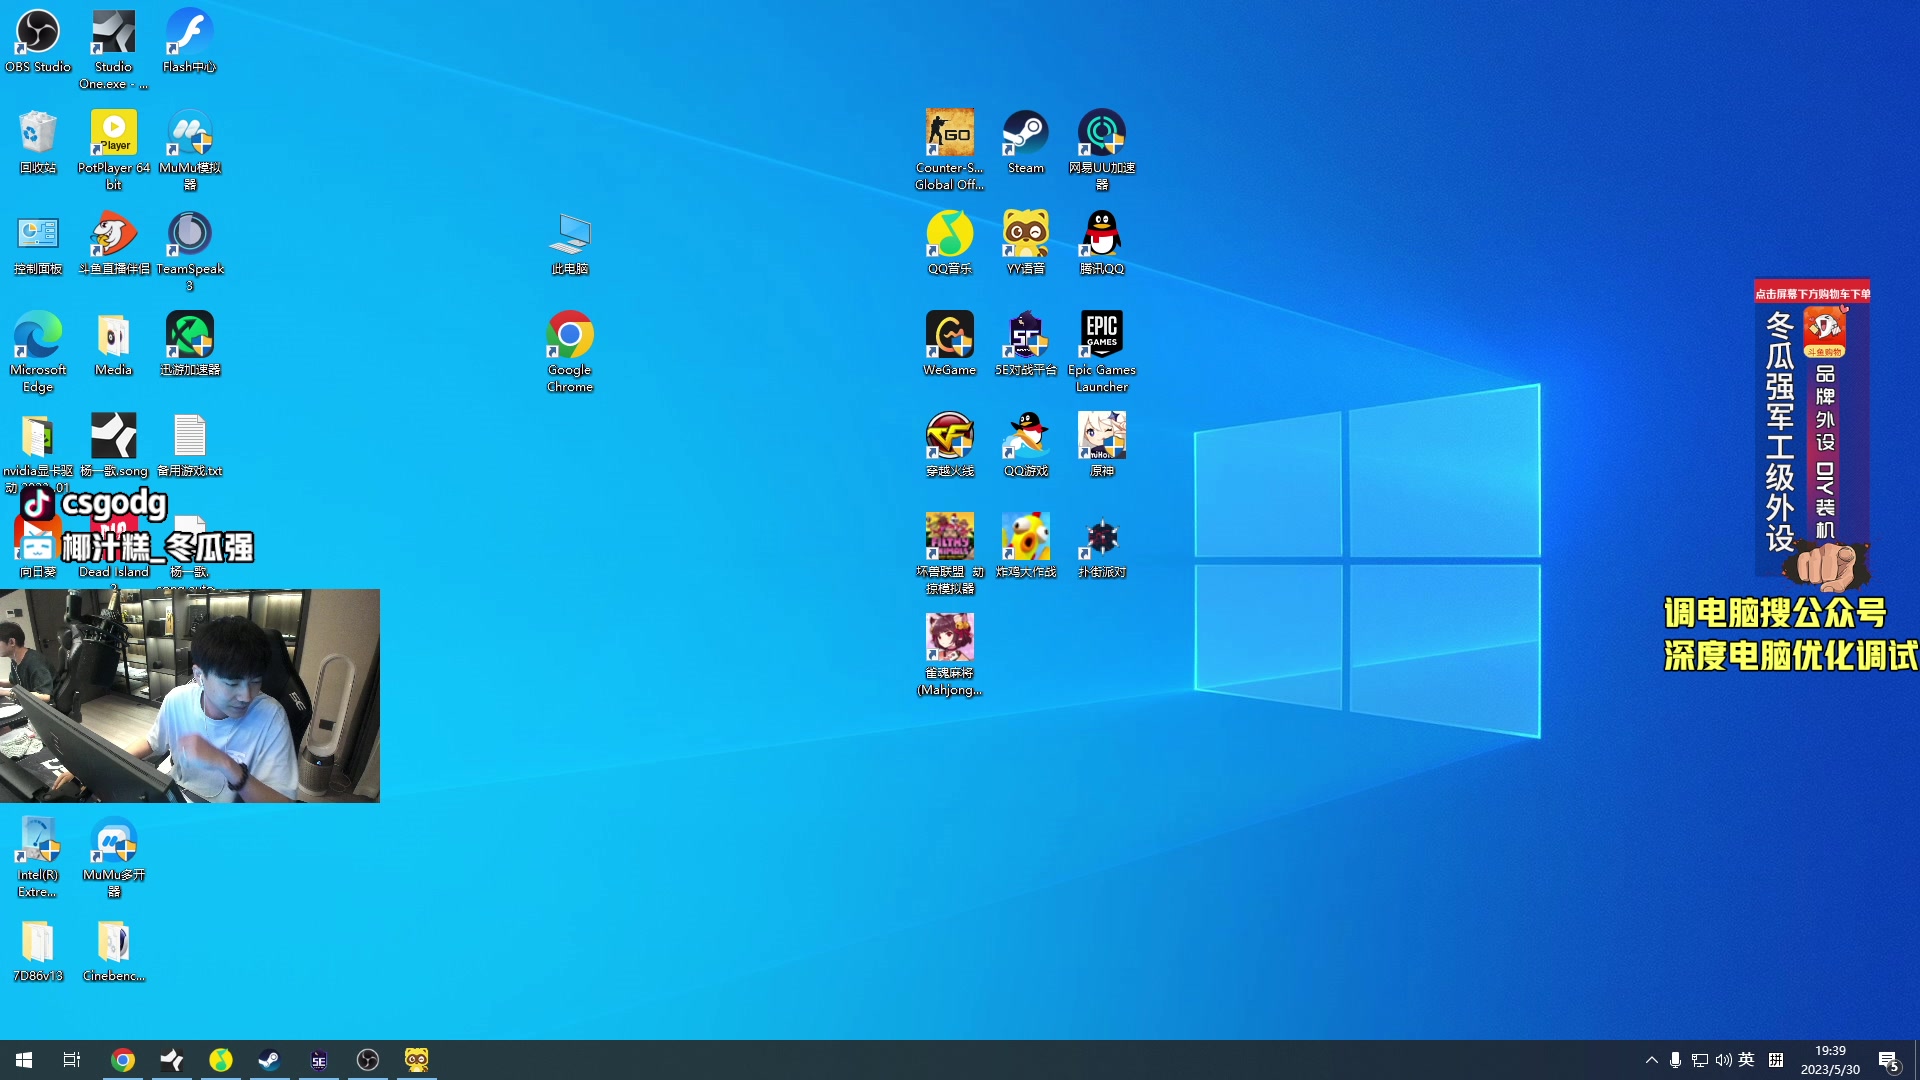1920x1080 pixels.
Task: Open the Control Panel (控制面板) icon
Action: 38,243
